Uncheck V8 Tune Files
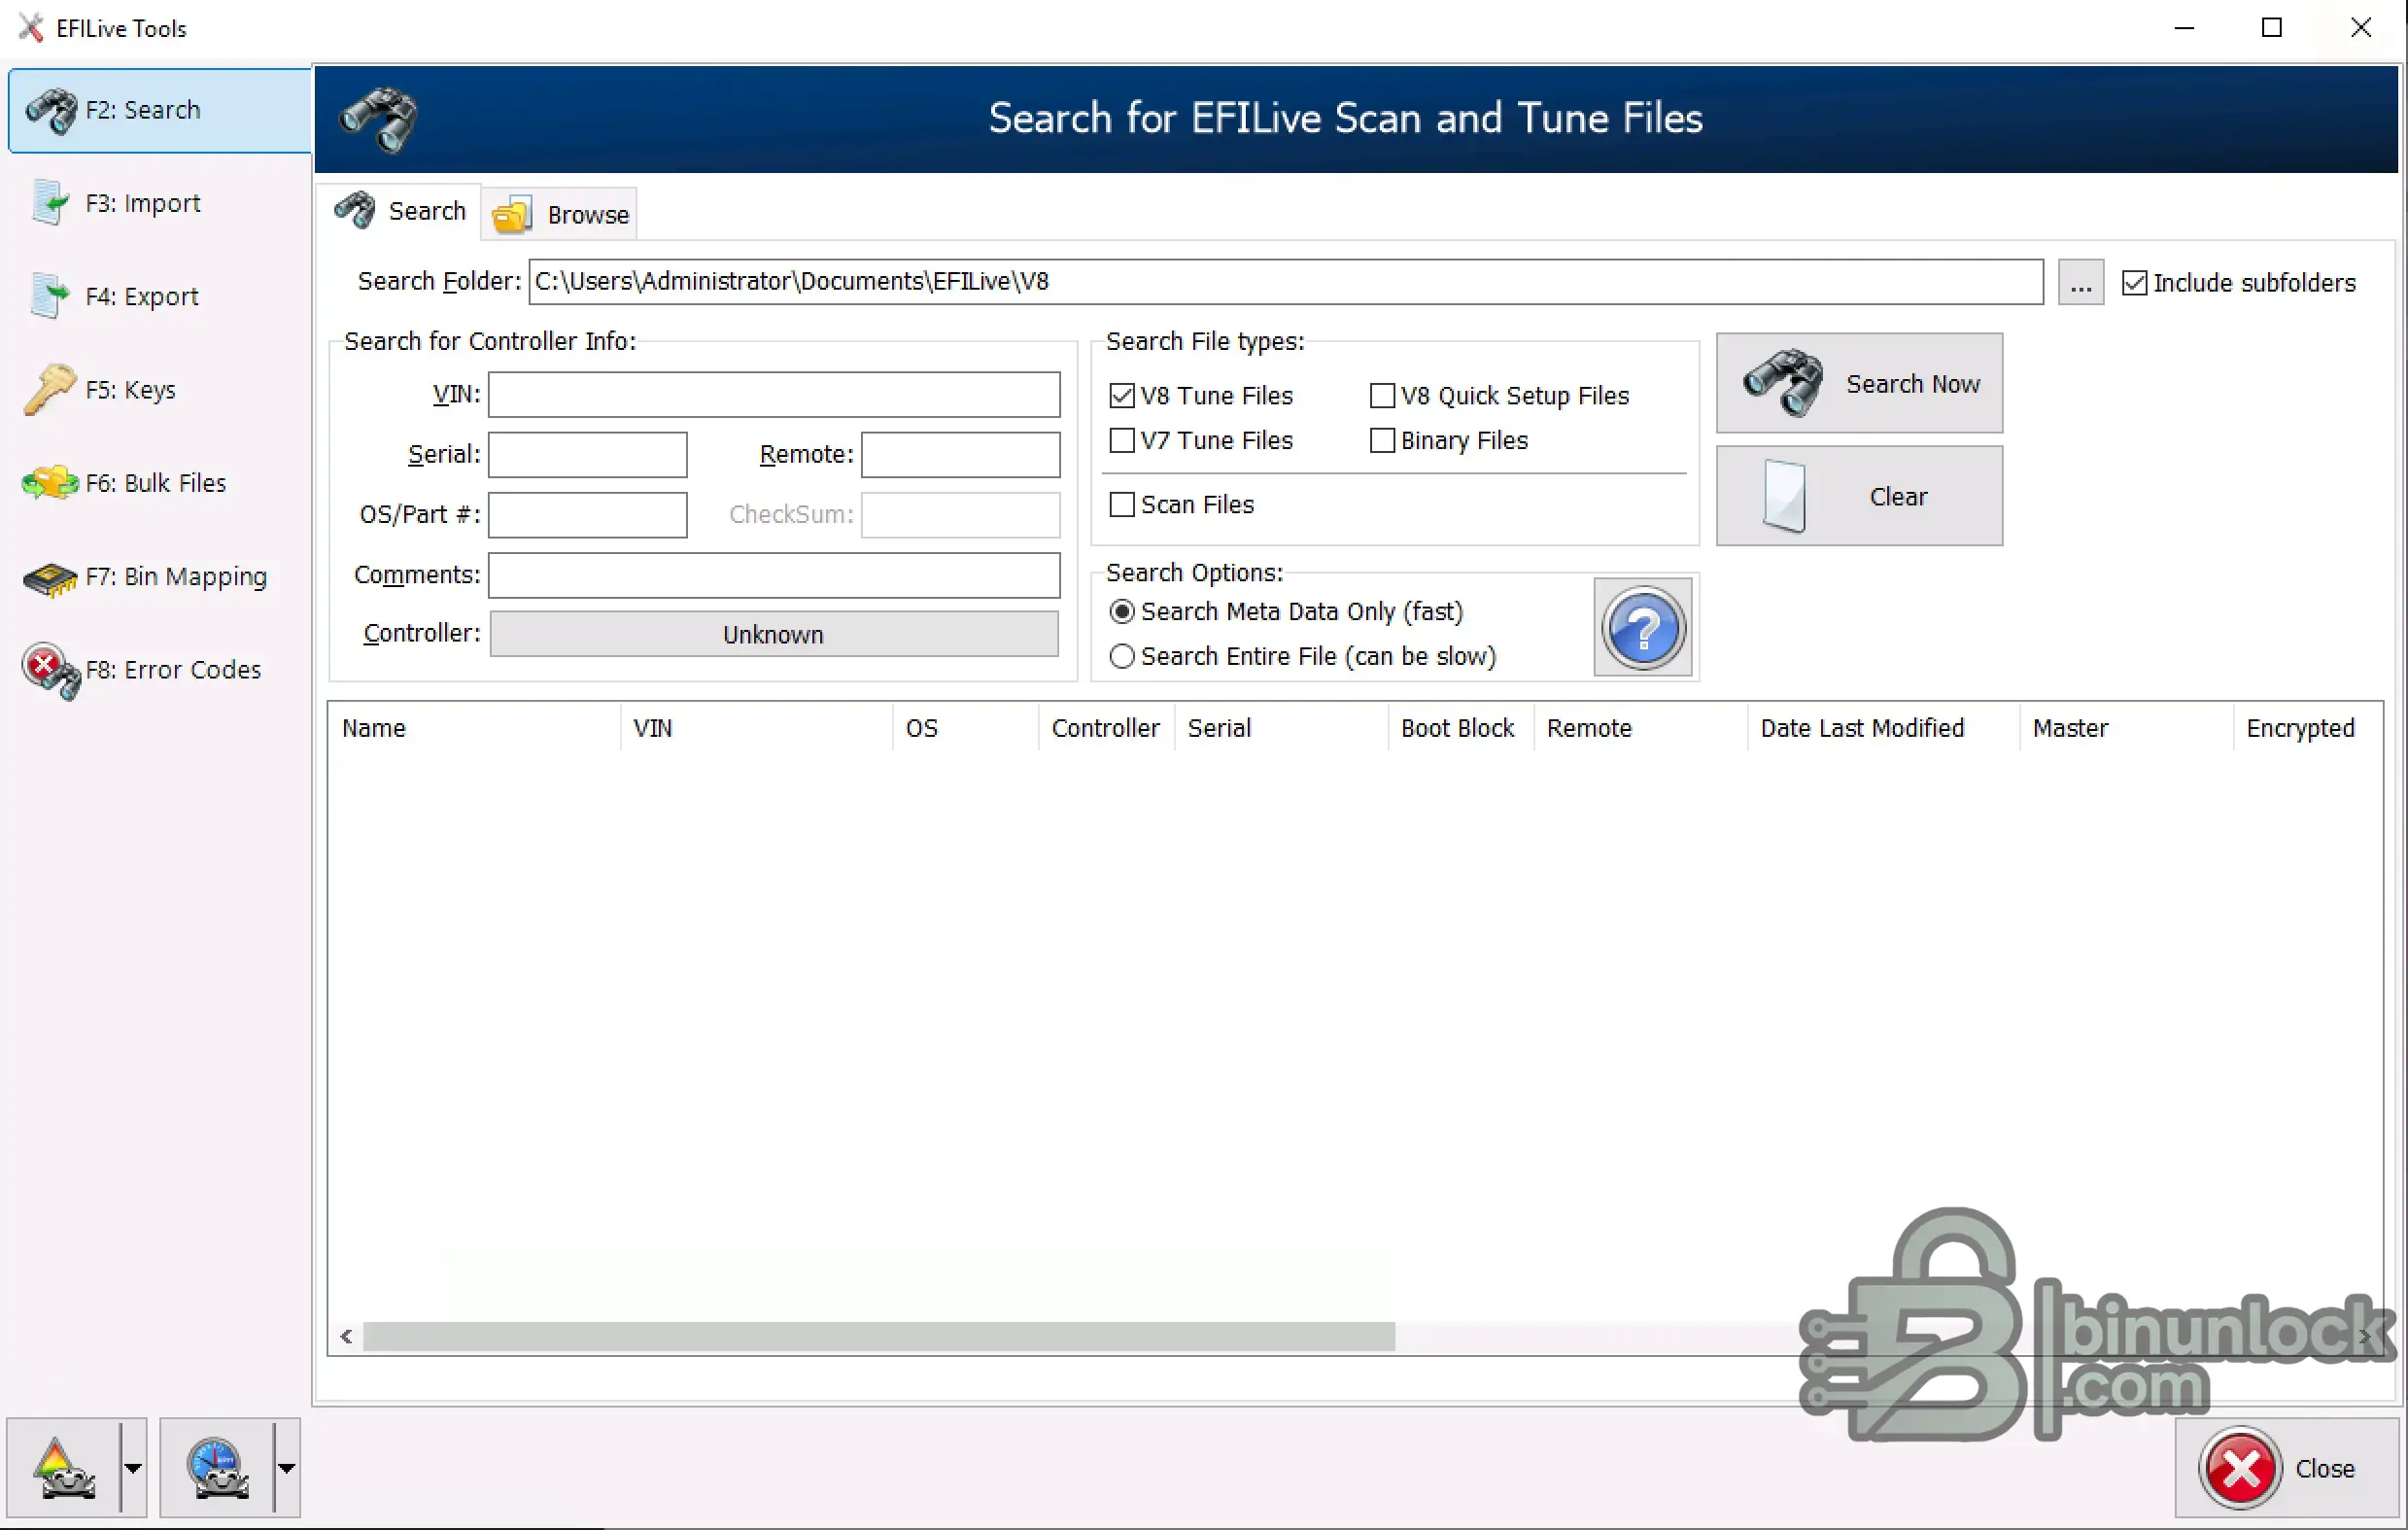The image size is (2408, 1530). tap(1201, 396)
